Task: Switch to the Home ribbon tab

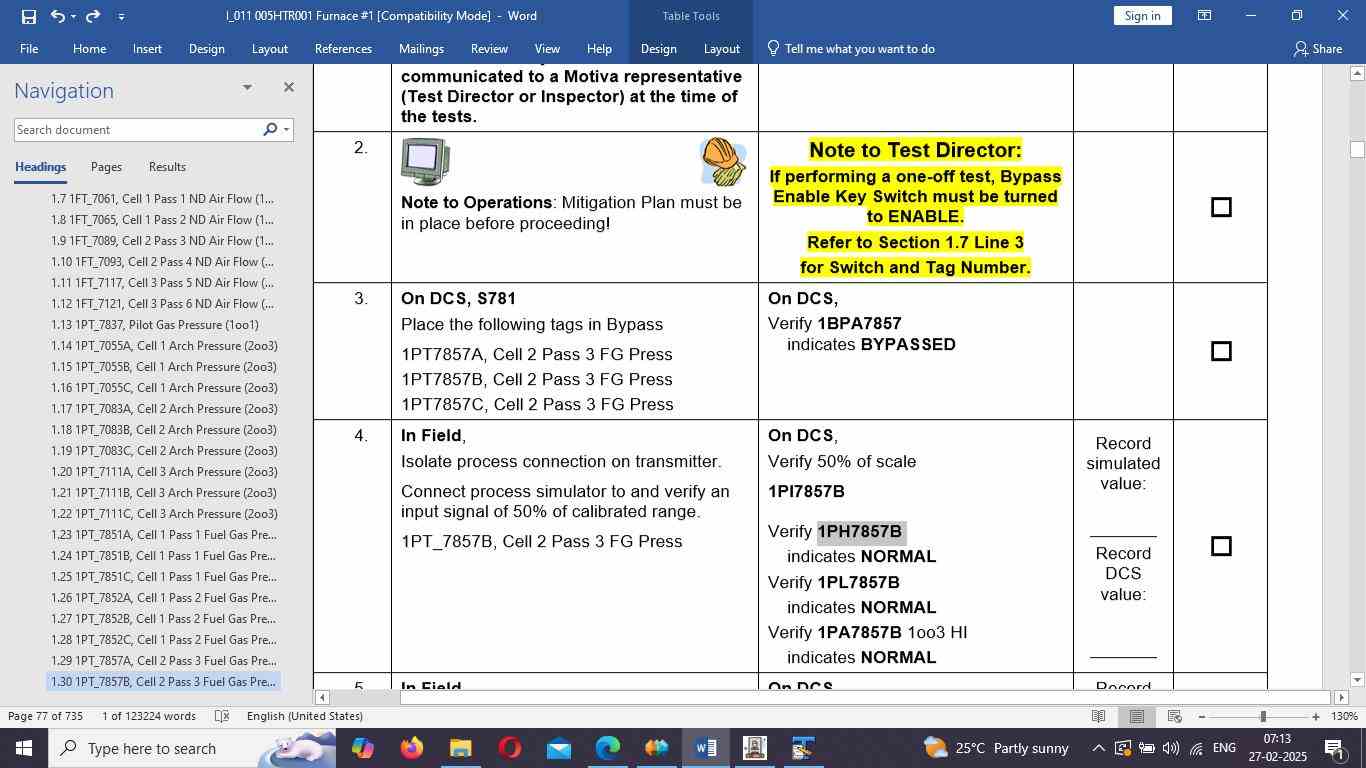Action: pyautogui.click(x=89, y=48)
